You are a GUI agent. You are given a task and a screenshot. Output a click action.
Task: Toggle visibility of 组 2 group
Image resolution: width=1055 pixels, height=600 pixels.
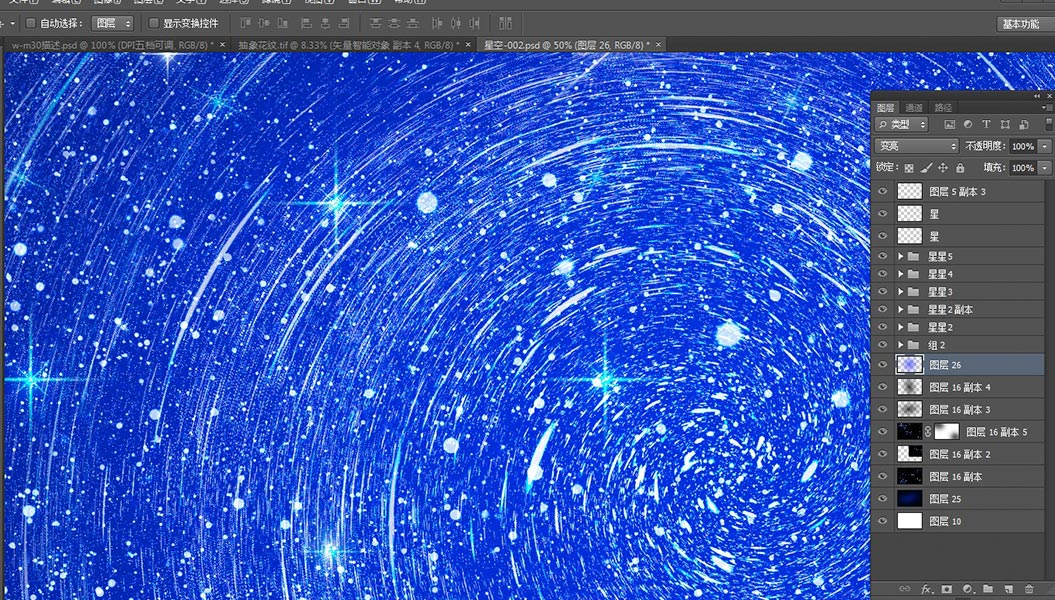click(x=883, y=344)
